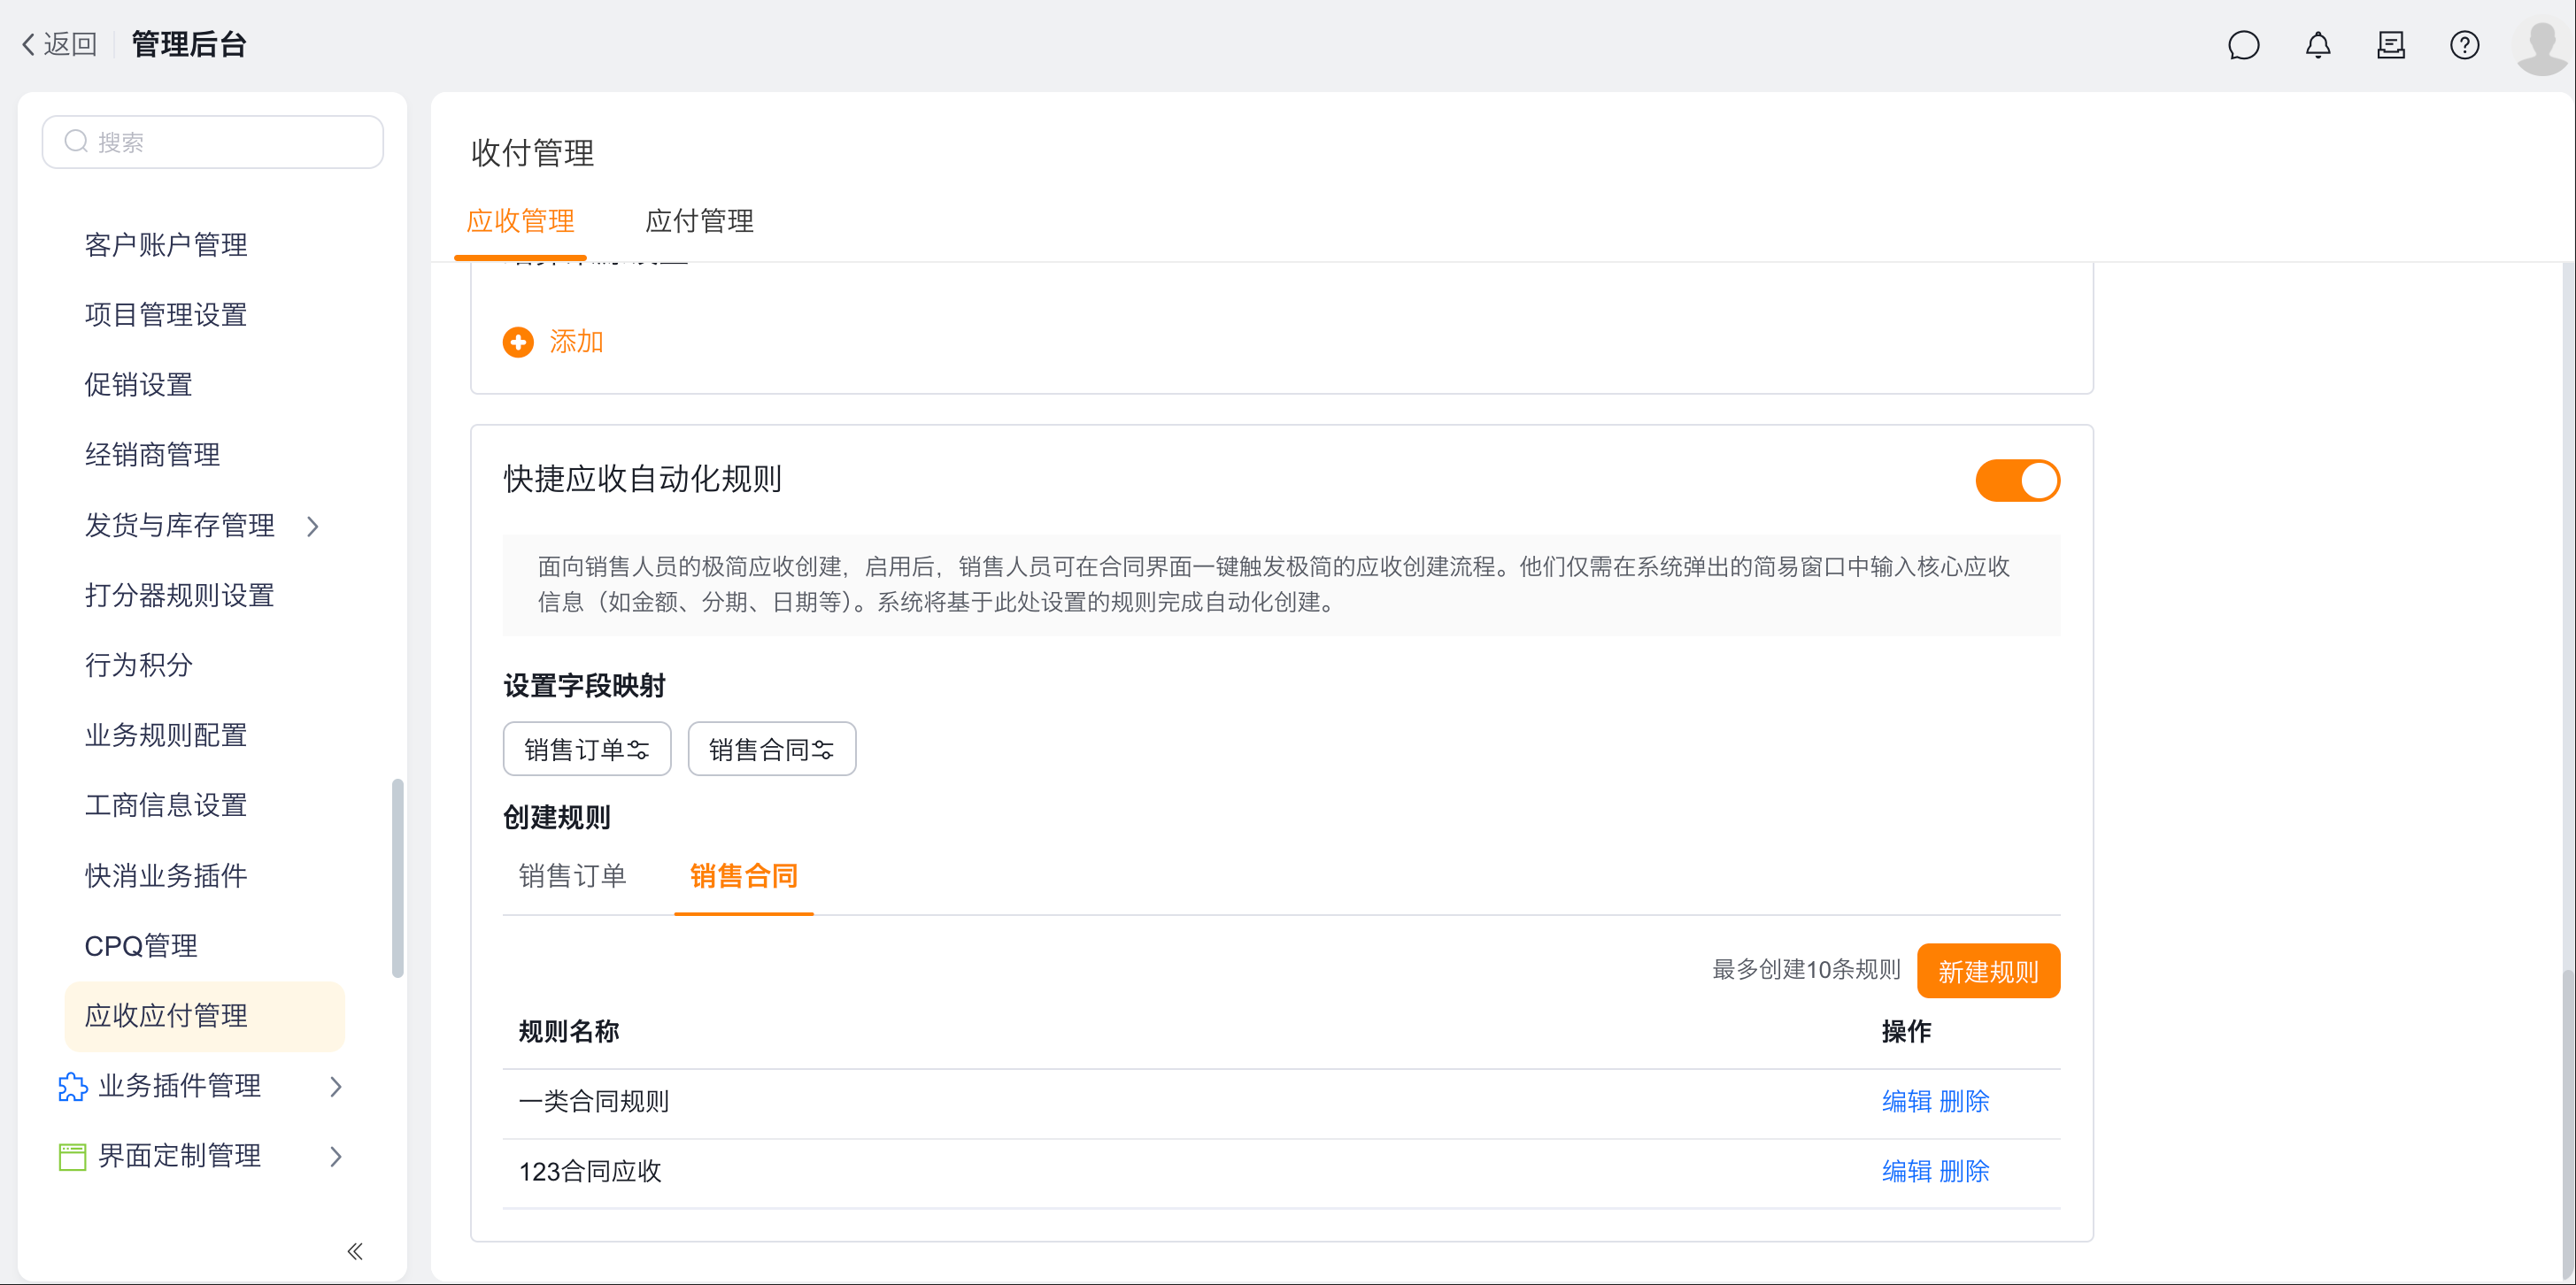
Task: Expand 业务插件管理 arrow
Action: 336,1086
